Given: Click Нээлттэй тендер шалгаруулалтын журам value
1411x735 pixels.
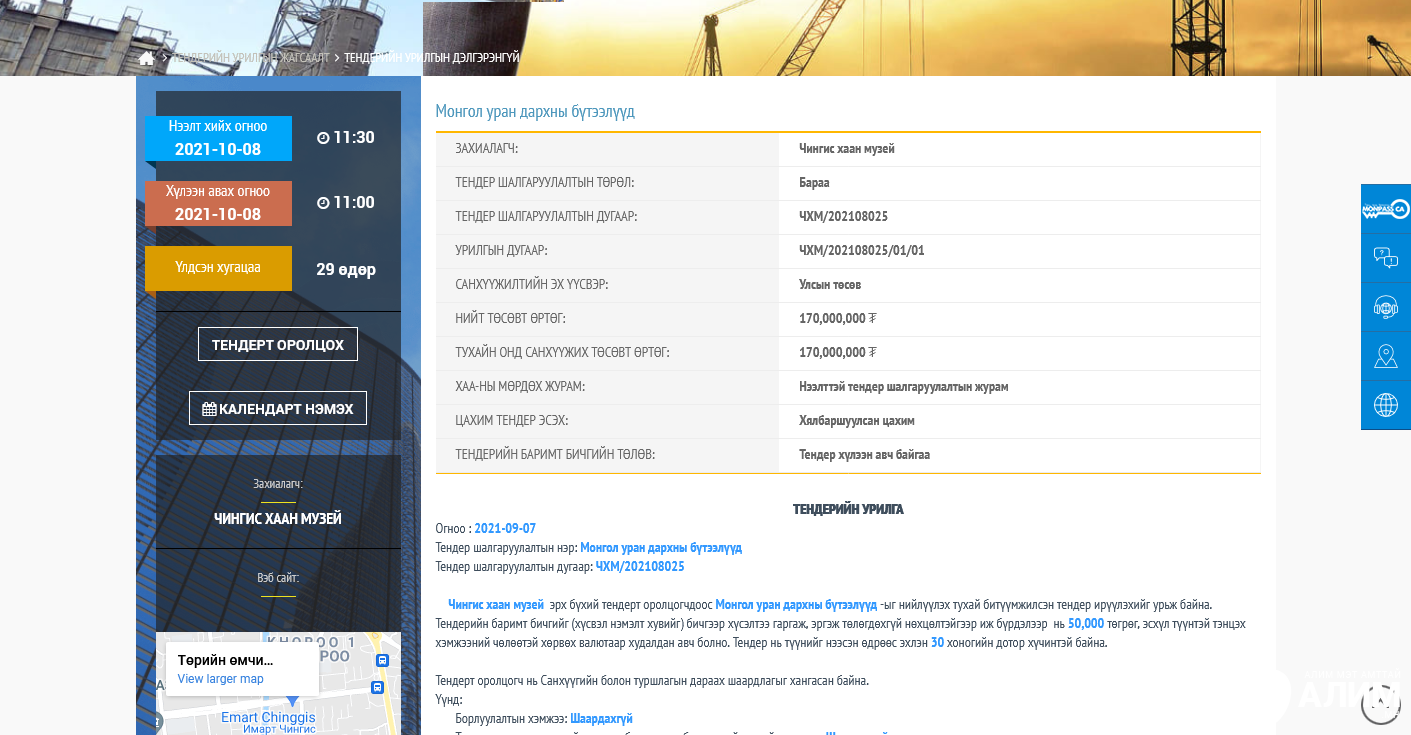Looking at the screenshot, I should pyautogui.click(x=904, y=387).
